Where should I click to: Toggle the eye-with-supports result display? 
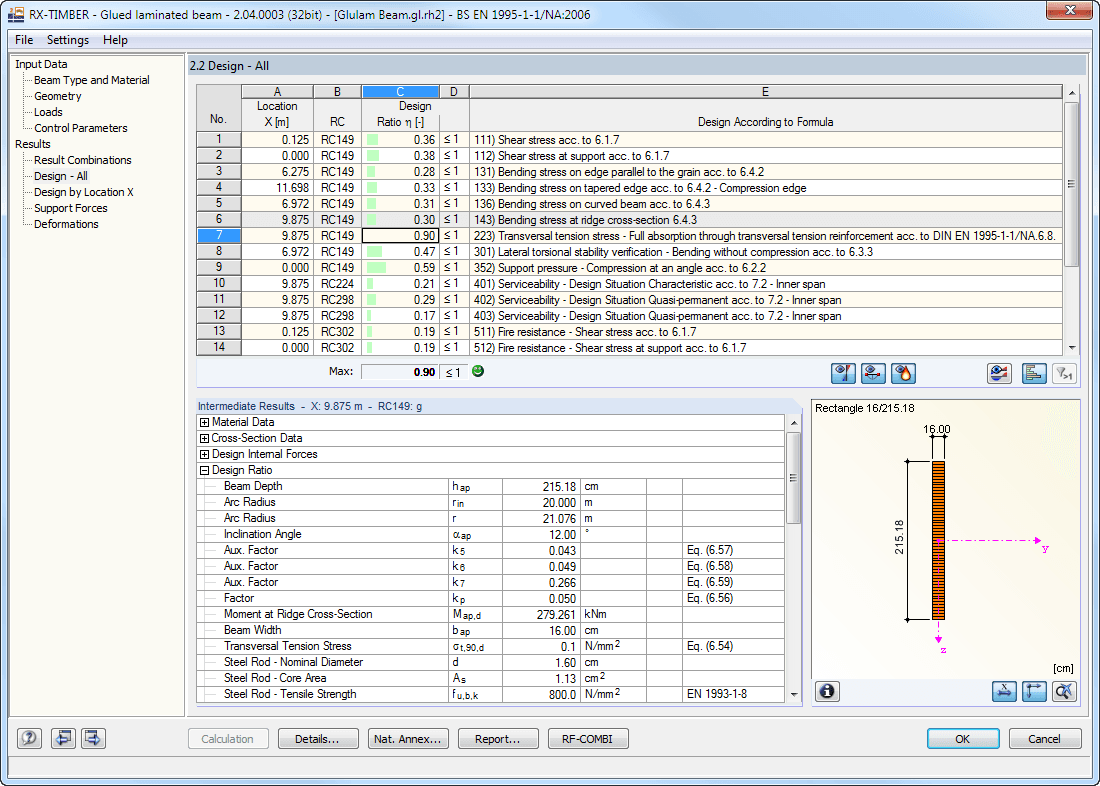tap(873, 373)
